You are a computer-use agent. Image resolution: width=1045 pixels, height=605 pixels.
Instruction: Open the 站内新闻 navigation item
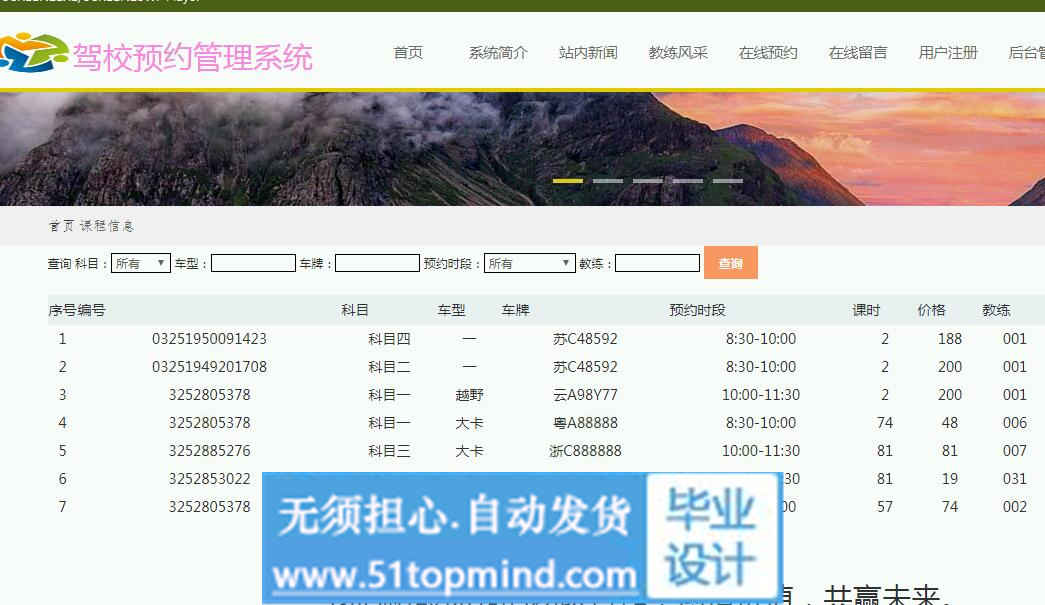pyautogui.click(x=588, y=53)
